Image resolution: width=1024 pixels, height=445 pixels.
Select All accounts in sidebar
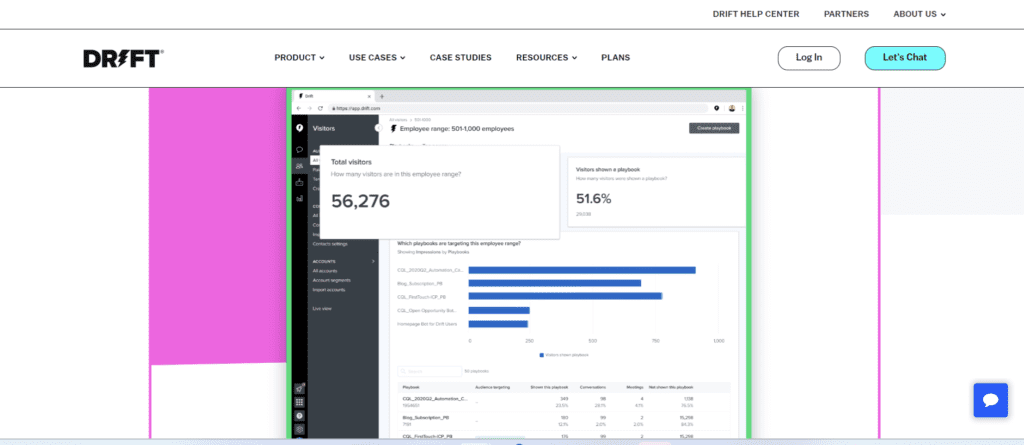pyautogui.click(x=325, y=271)
